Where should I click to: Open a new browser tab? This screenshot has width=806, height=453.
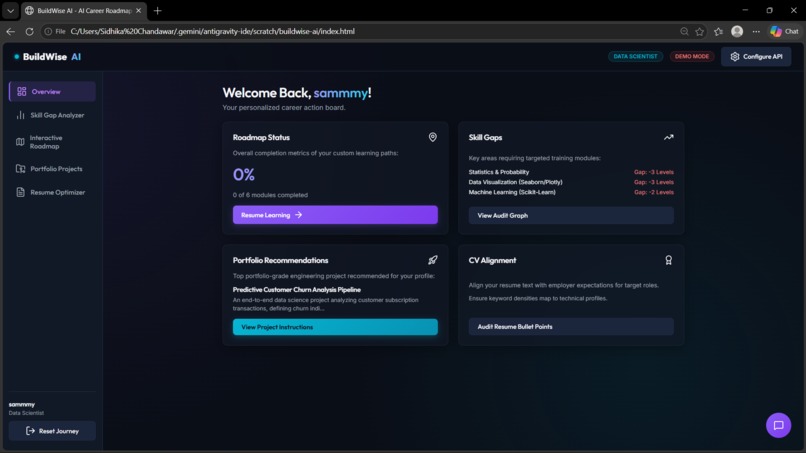pyautogui.click(x=157, y=10)
